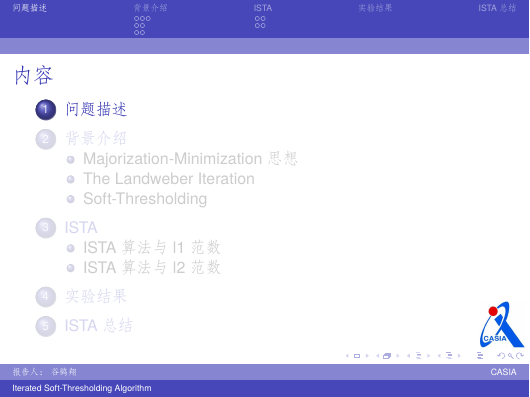Select first circle in bottom row under 背景介绍
Viewport: 530px width, 397px height.
(136, 32)
